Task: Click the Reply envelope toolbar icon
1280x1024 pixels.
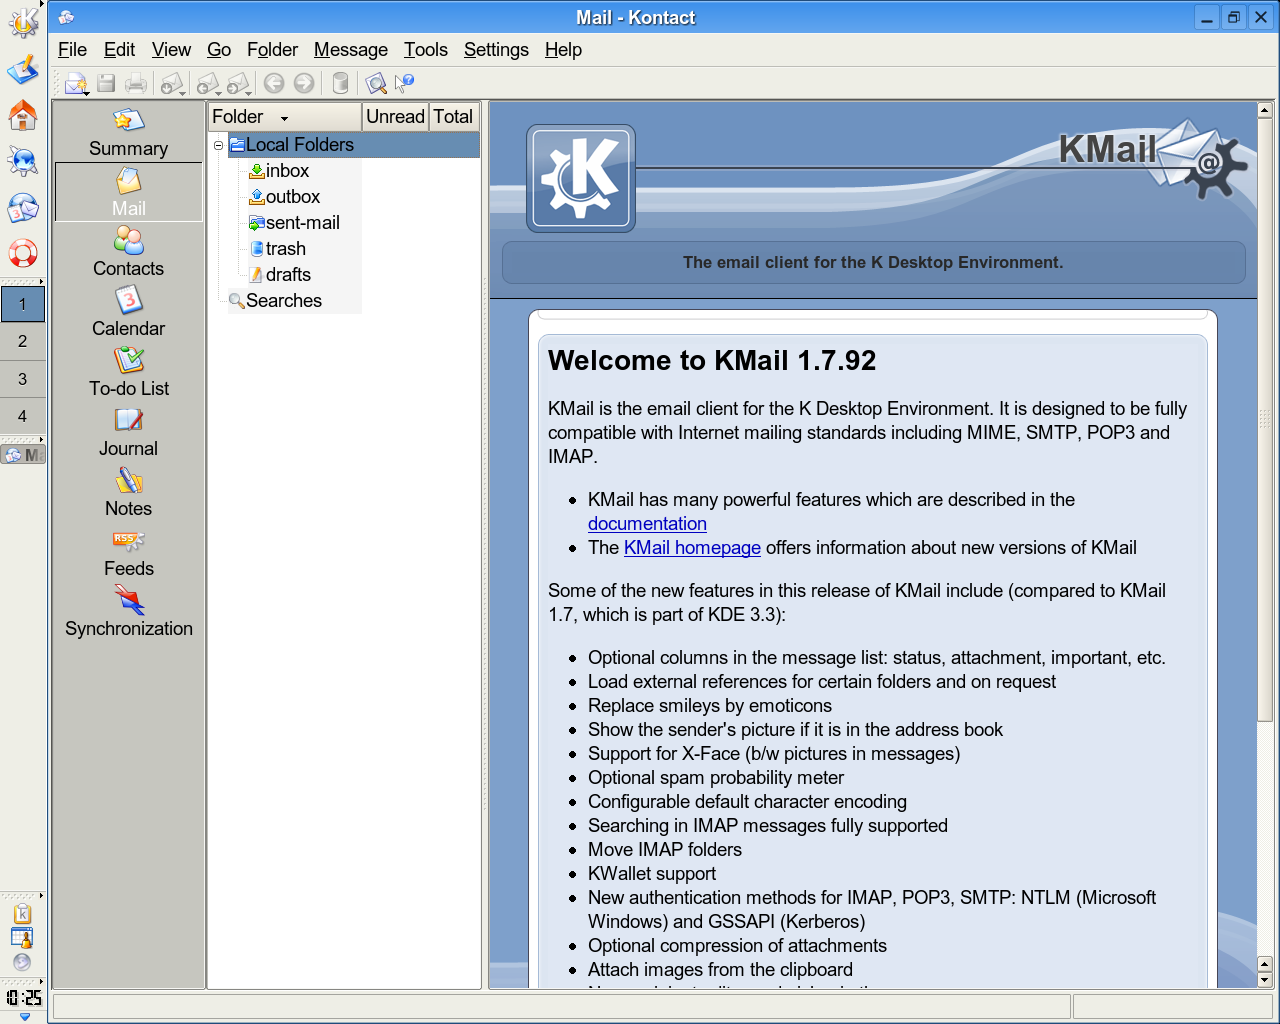Action: (207, 83)
